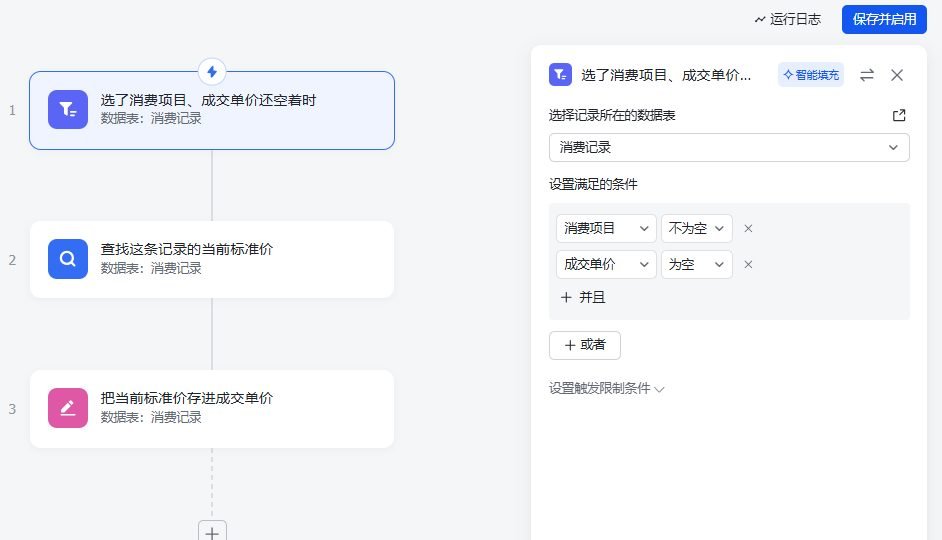Select step 2 card 查找这条记录的当前标准价
Image resolution: width=942 pixels, height=540 pixels.
tap(212, 259)
